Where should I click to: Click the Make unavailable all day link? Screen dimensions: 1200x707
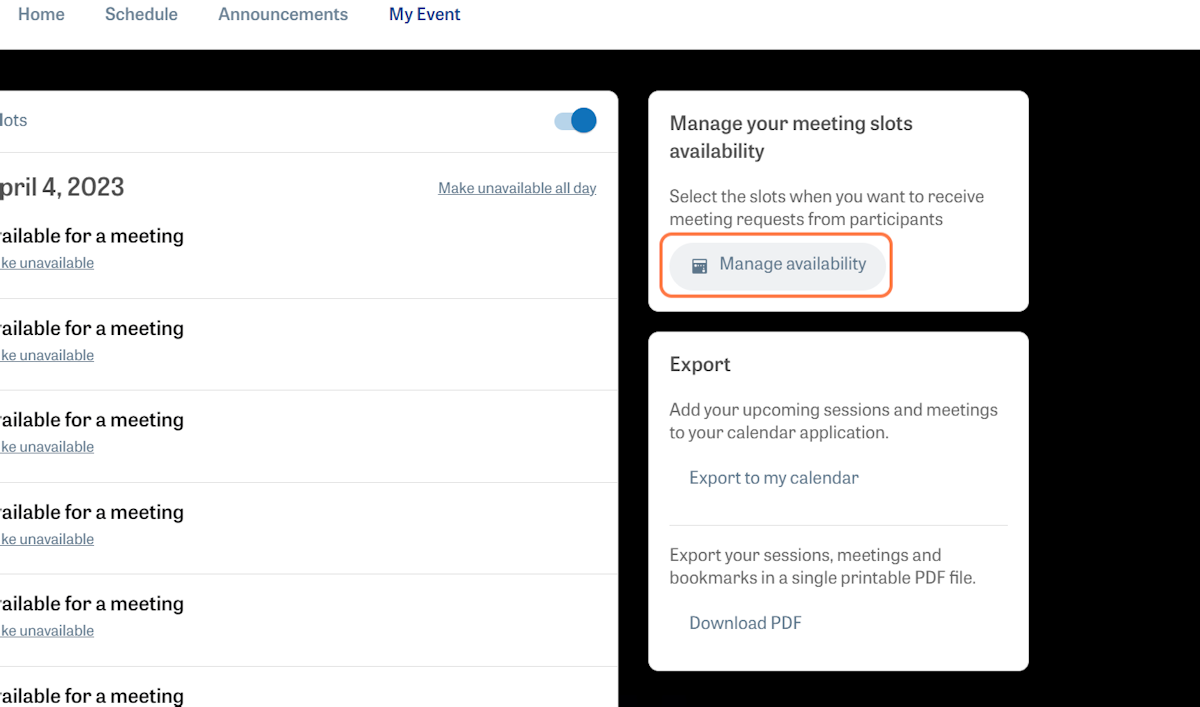pyautogui.click(x=517, y=188)
